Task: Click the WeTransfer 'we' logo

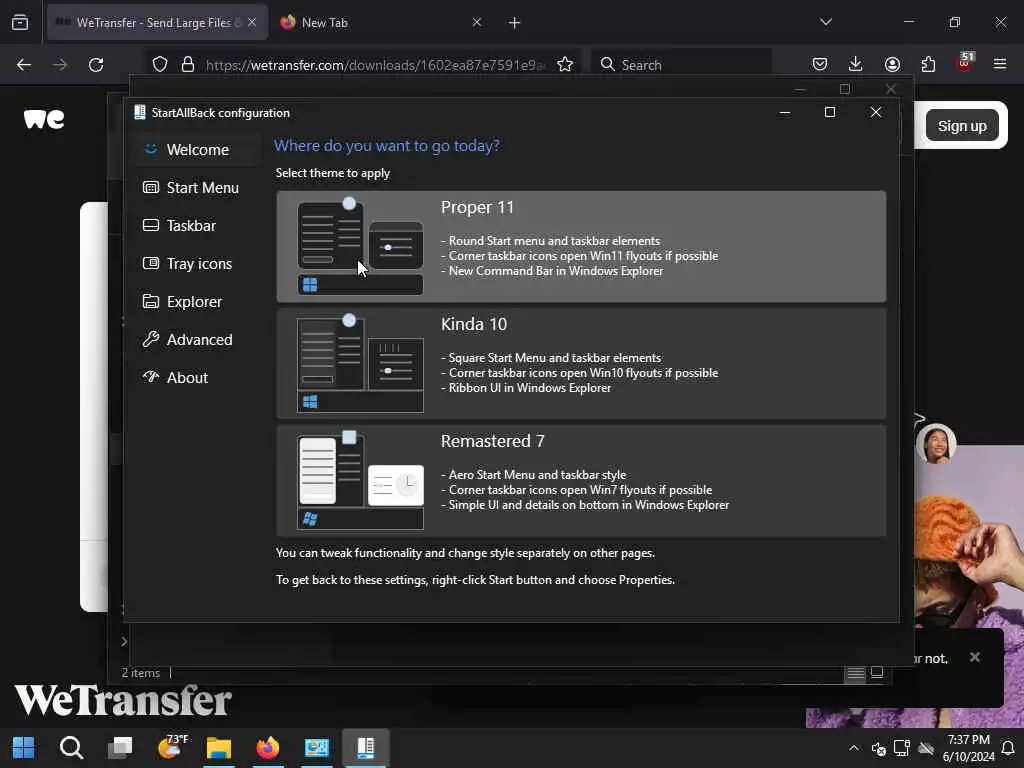Action: tap(44, 119)
